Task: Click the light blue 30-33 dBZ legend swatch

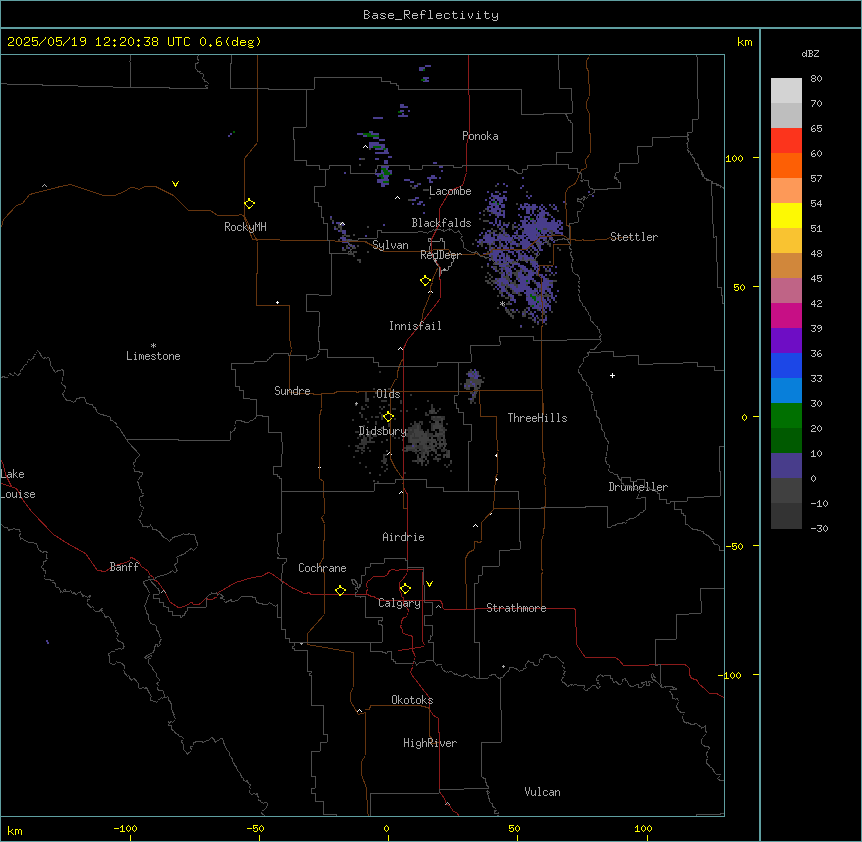Action: 786,390
